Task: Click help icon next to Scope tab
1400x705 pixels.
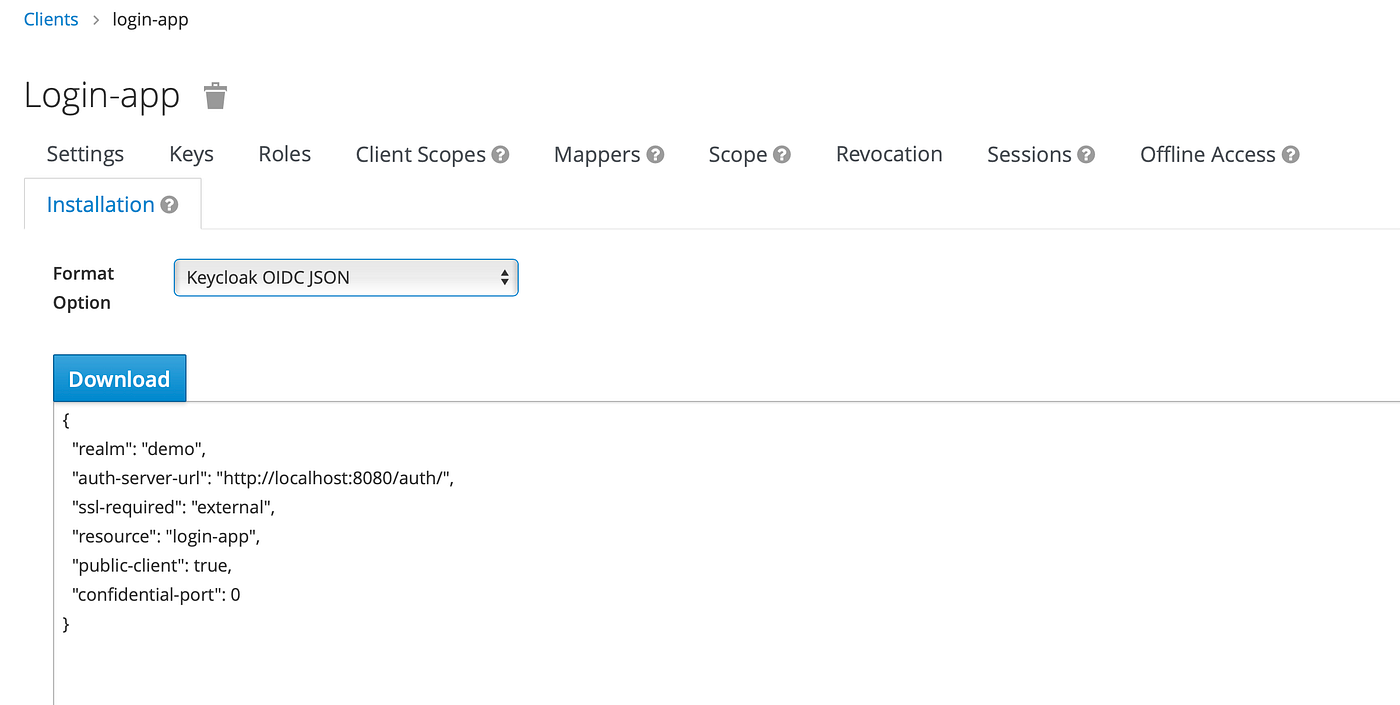Action: [x=782, y=155]
